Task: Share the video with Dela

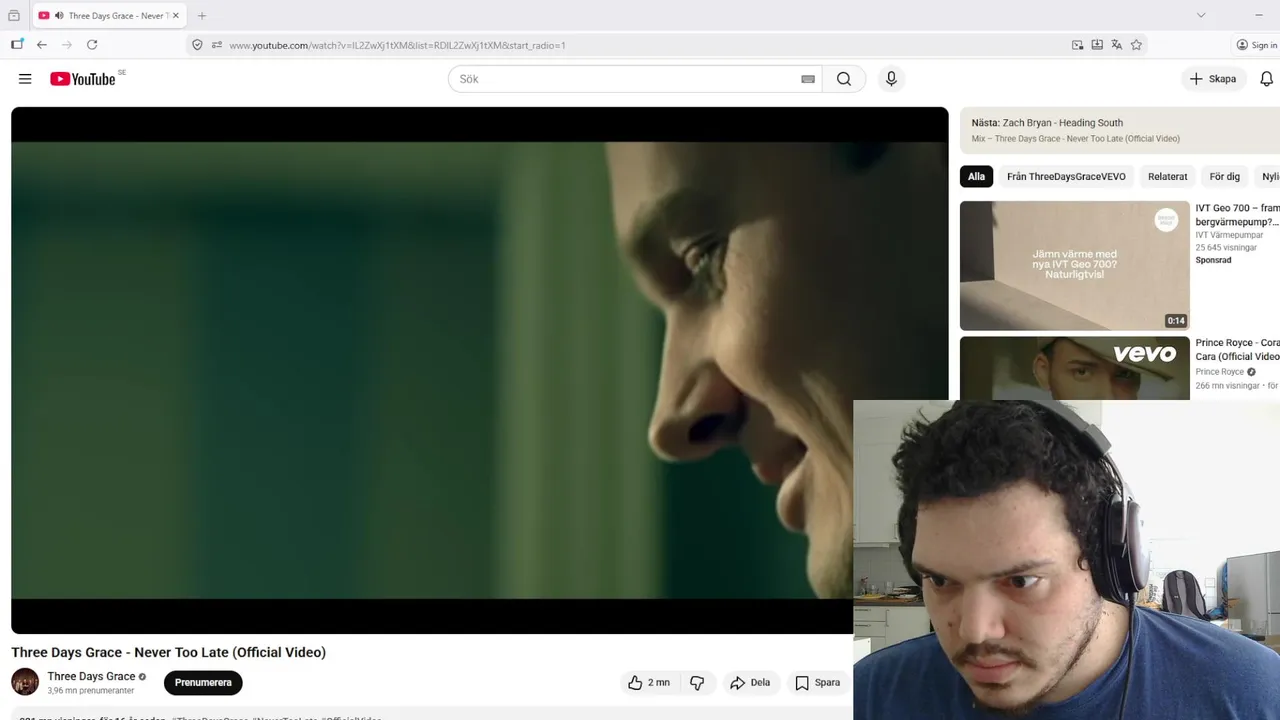Action: pyautogui.click(x=750, y=683)
